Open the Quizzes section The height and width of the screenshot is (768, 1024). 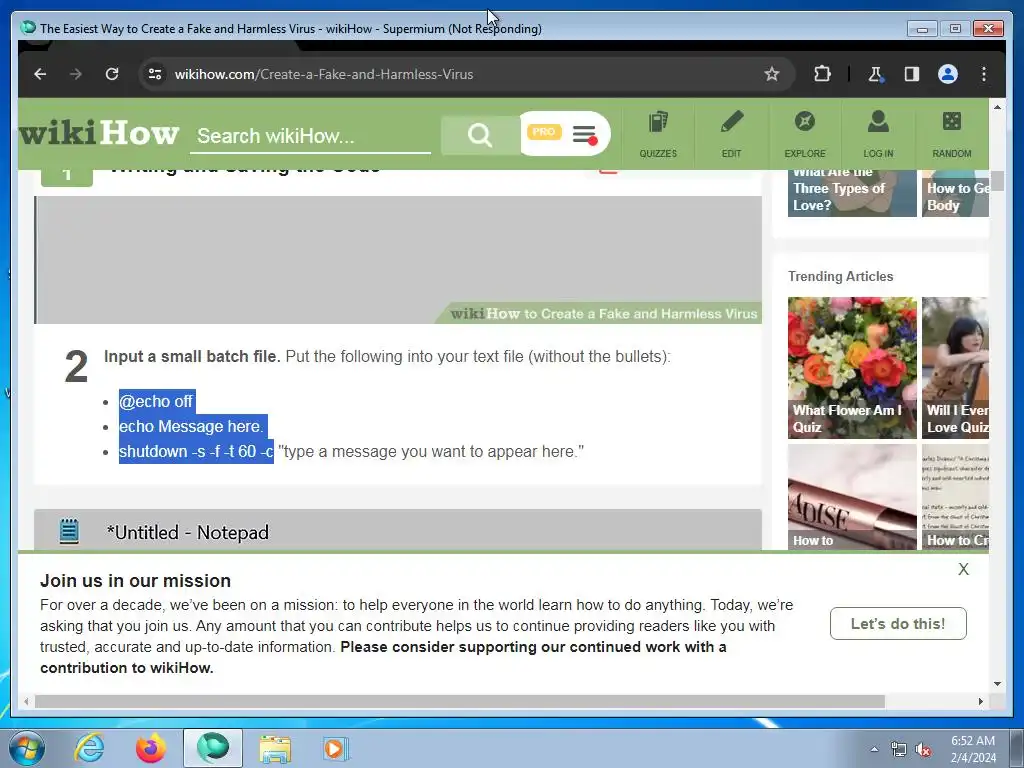point(658,135)
